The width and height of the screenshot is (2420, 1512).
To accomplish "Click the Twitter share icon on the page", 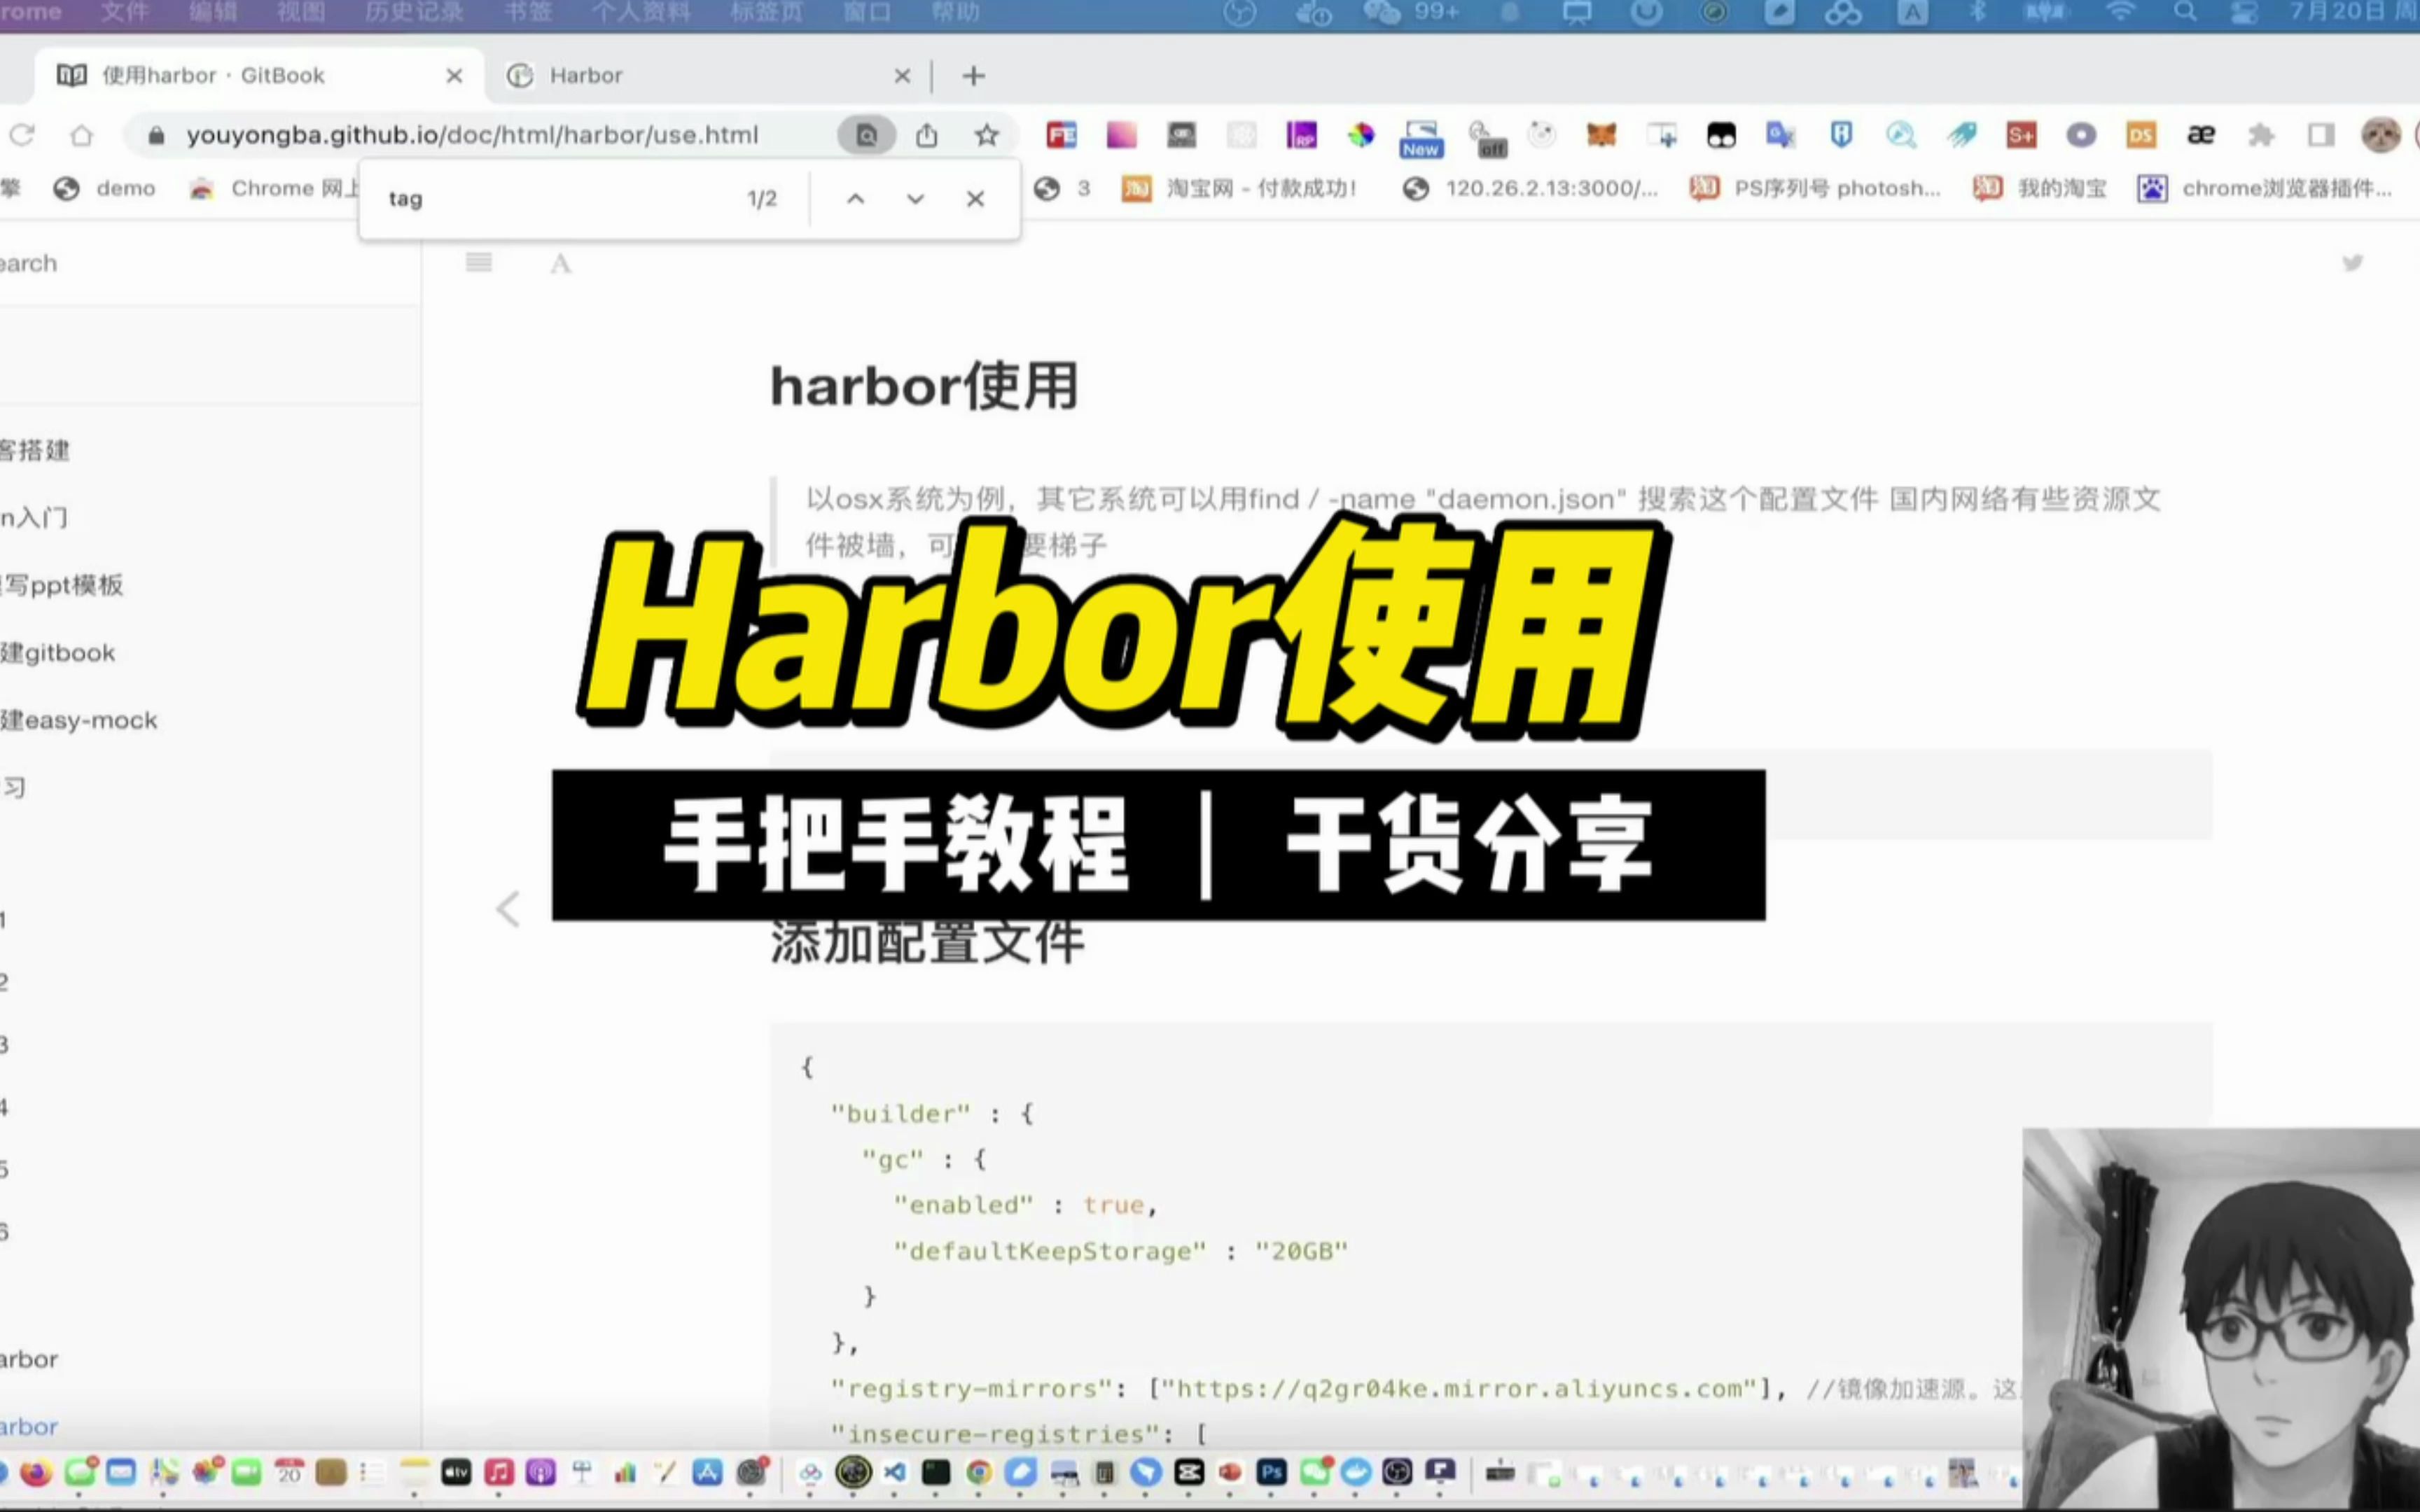I will point(2353,263).
